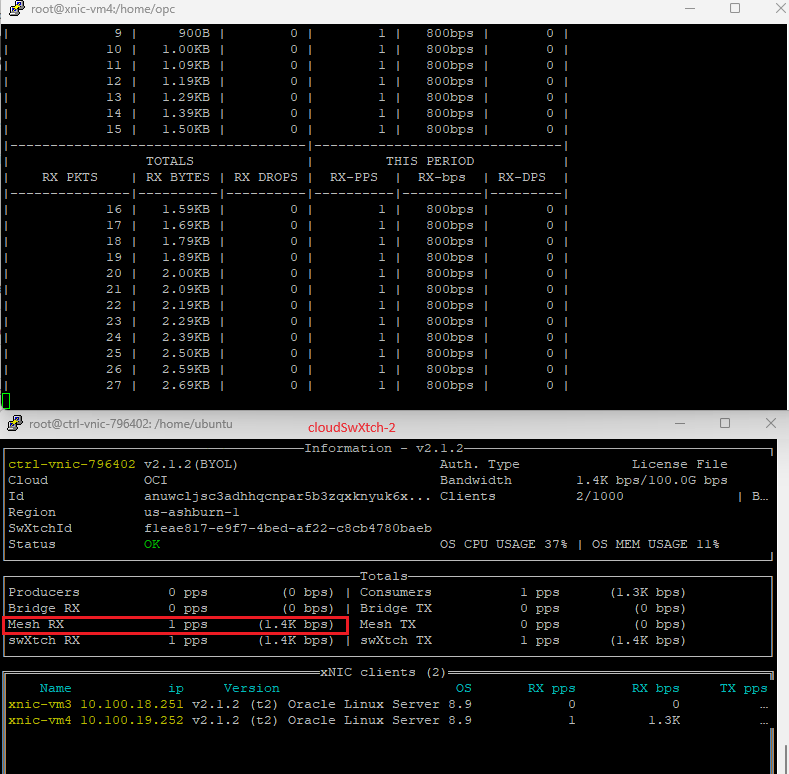
Task: Click the Version column header in clients table
Action: (x=251, y=688)
